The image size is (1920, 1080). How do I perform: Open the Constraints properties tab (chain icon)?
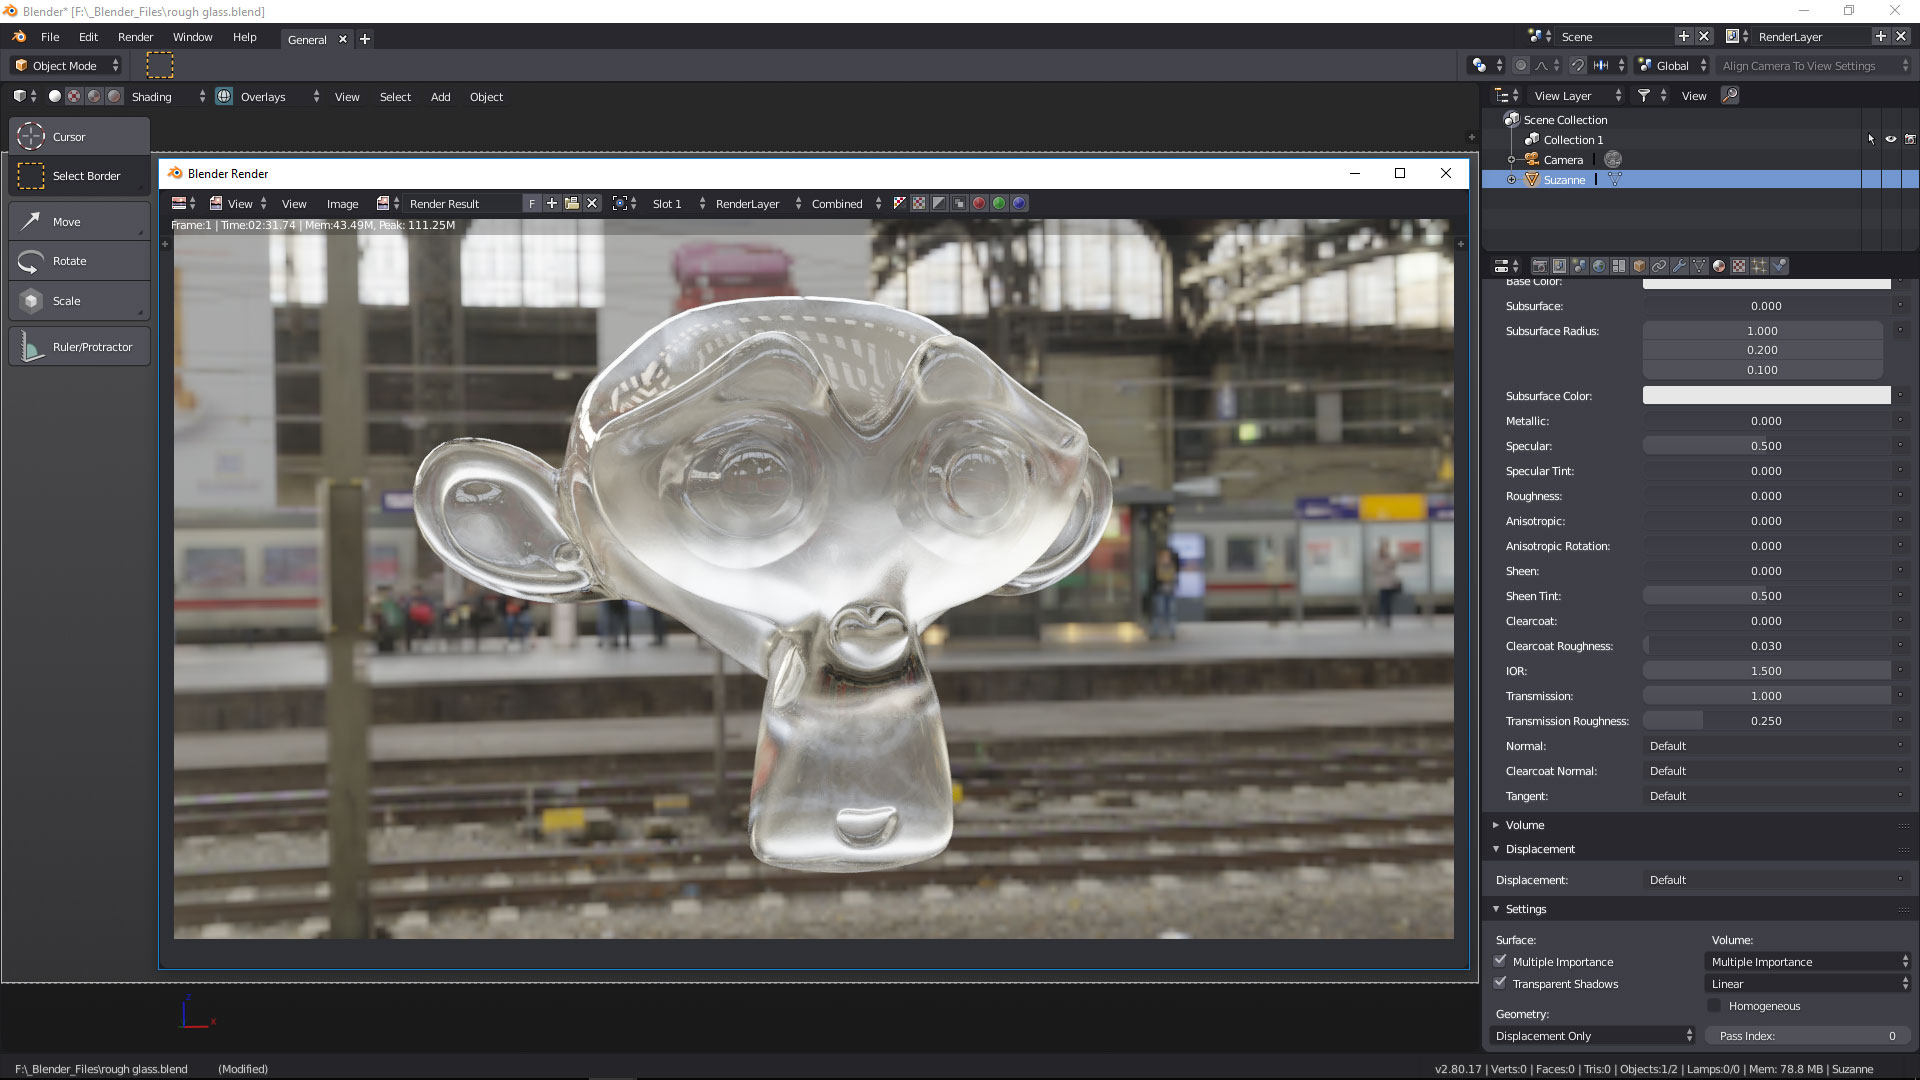(x=1659, y=266)
